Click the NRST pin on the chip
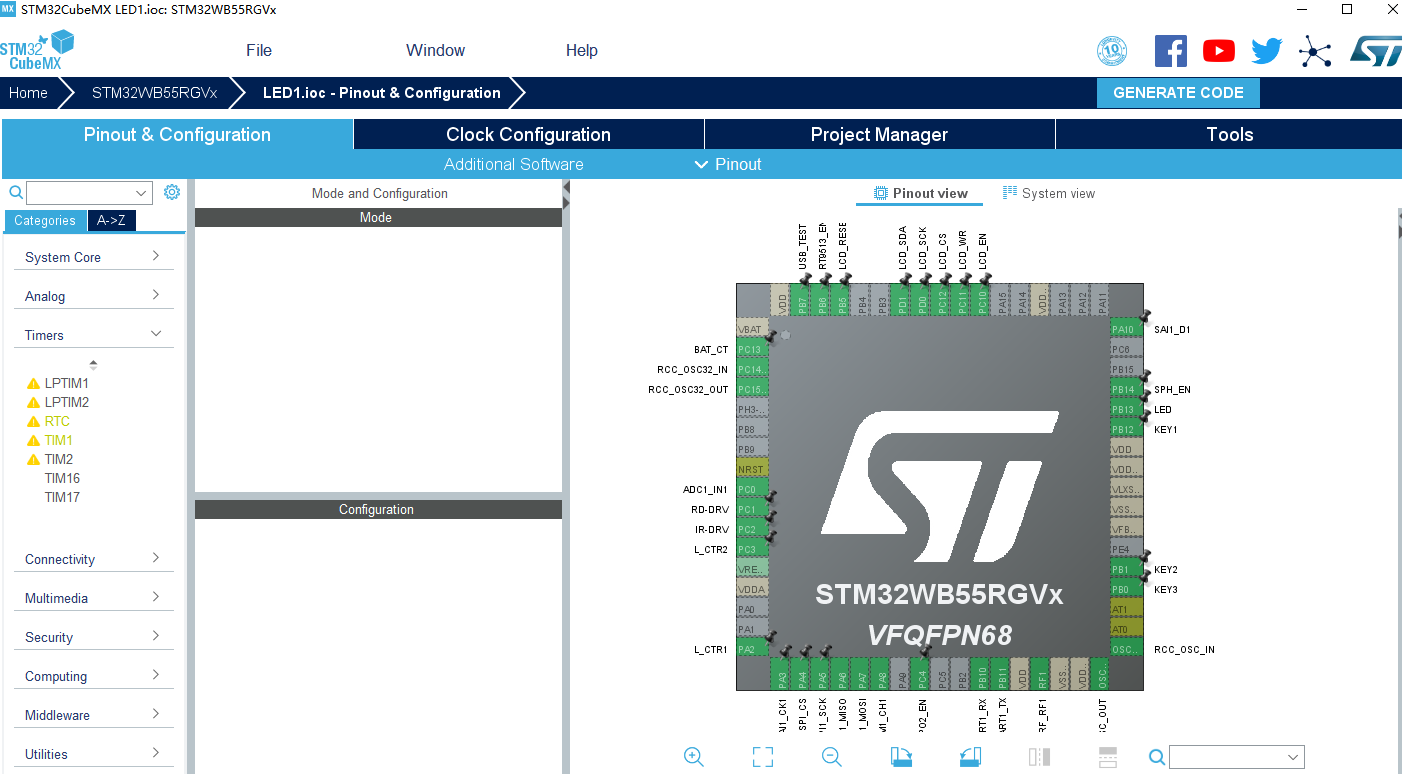Viewport: 1402px width, 774px height. [x=750, y=468]
